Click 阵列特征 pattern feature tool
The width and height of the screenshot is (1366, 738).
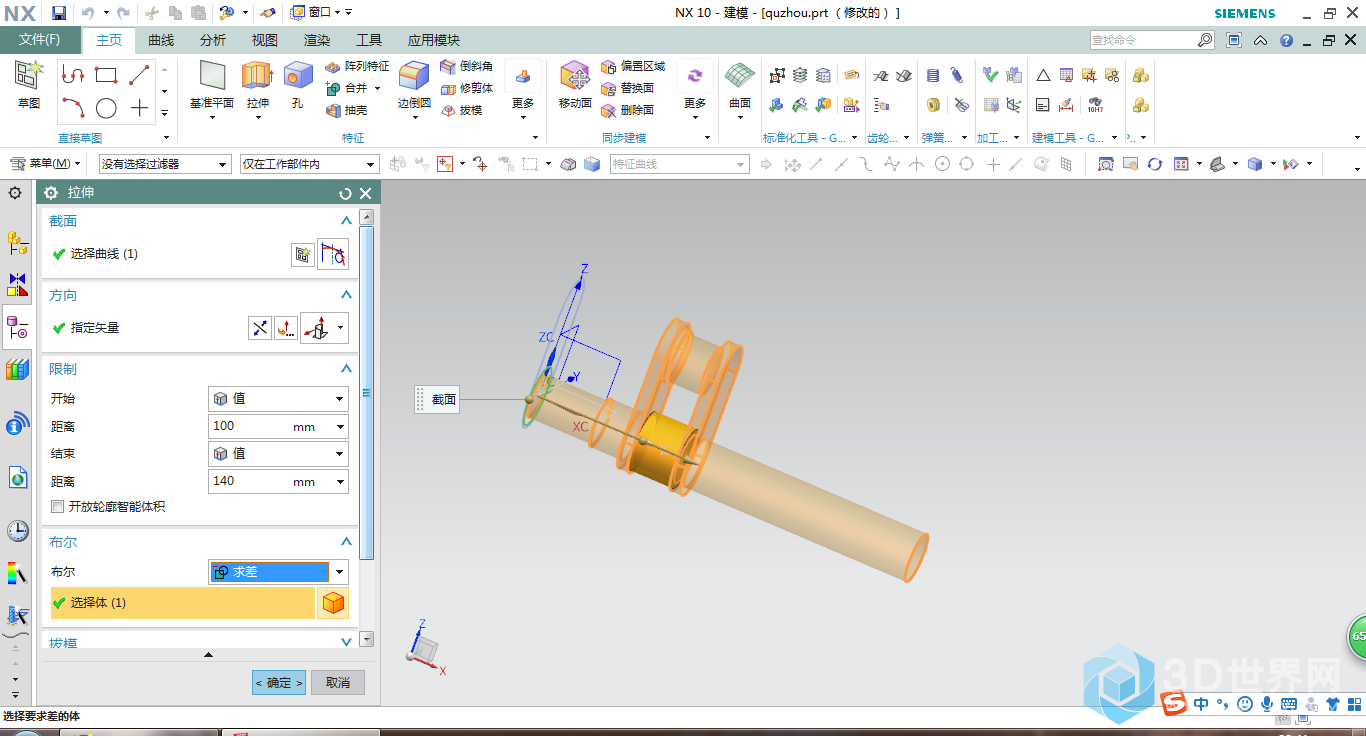357,66
